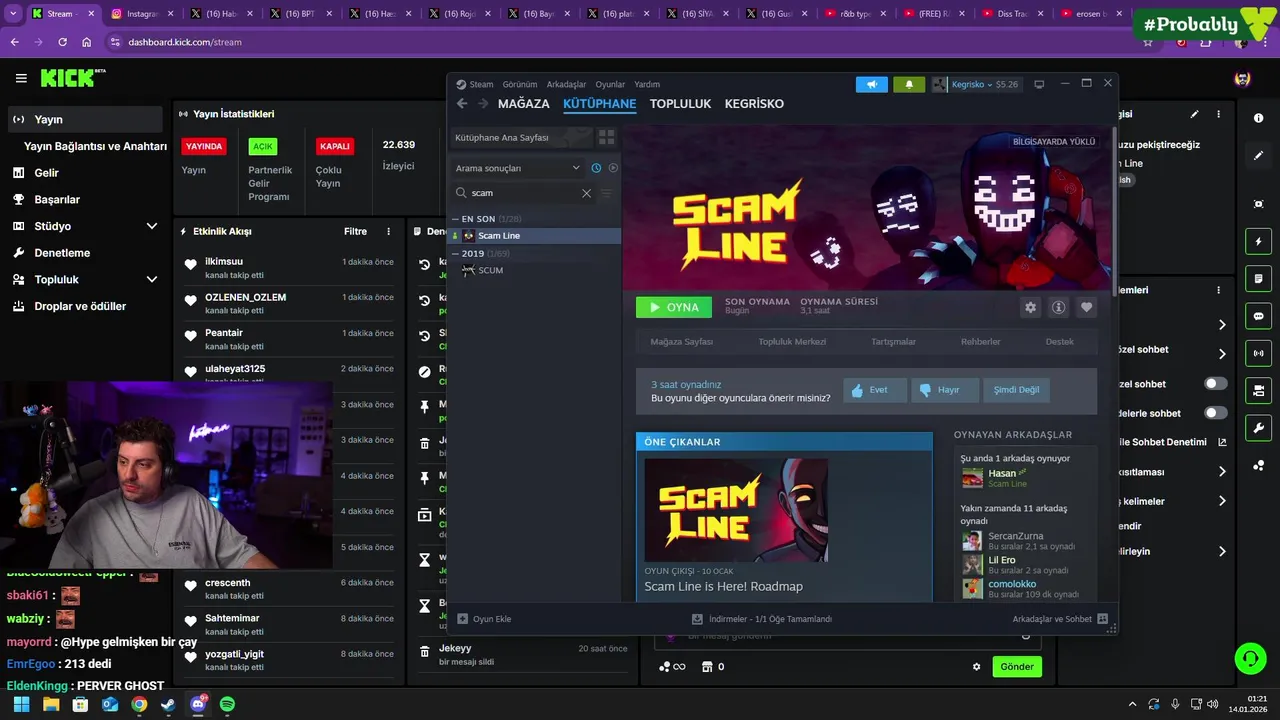Click the lightning bolt icon in Kick right sidebar
The height and width of the screenshot is (720, 1280).
(1258, 241)
